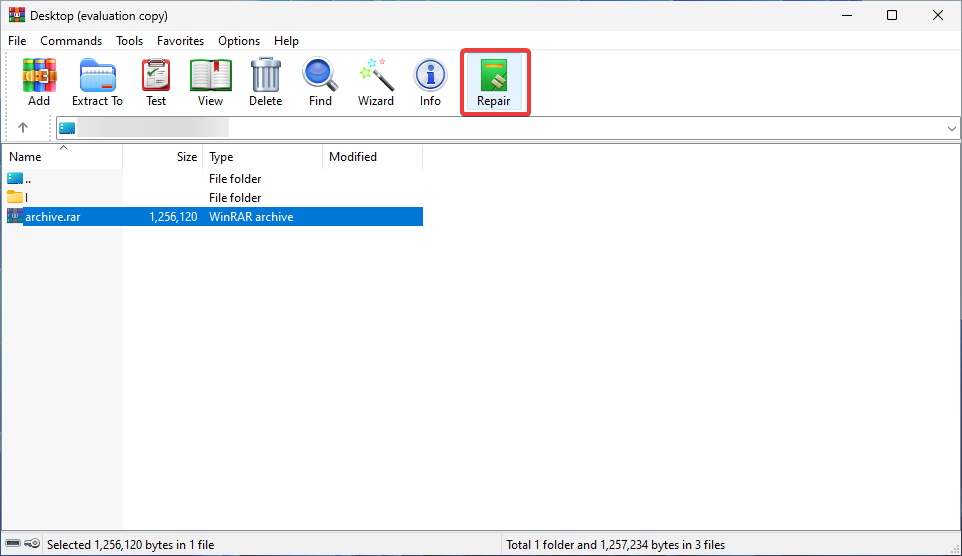The image size is (962, 556).
Task: Open the Options menu
Action: coord(239,41)
